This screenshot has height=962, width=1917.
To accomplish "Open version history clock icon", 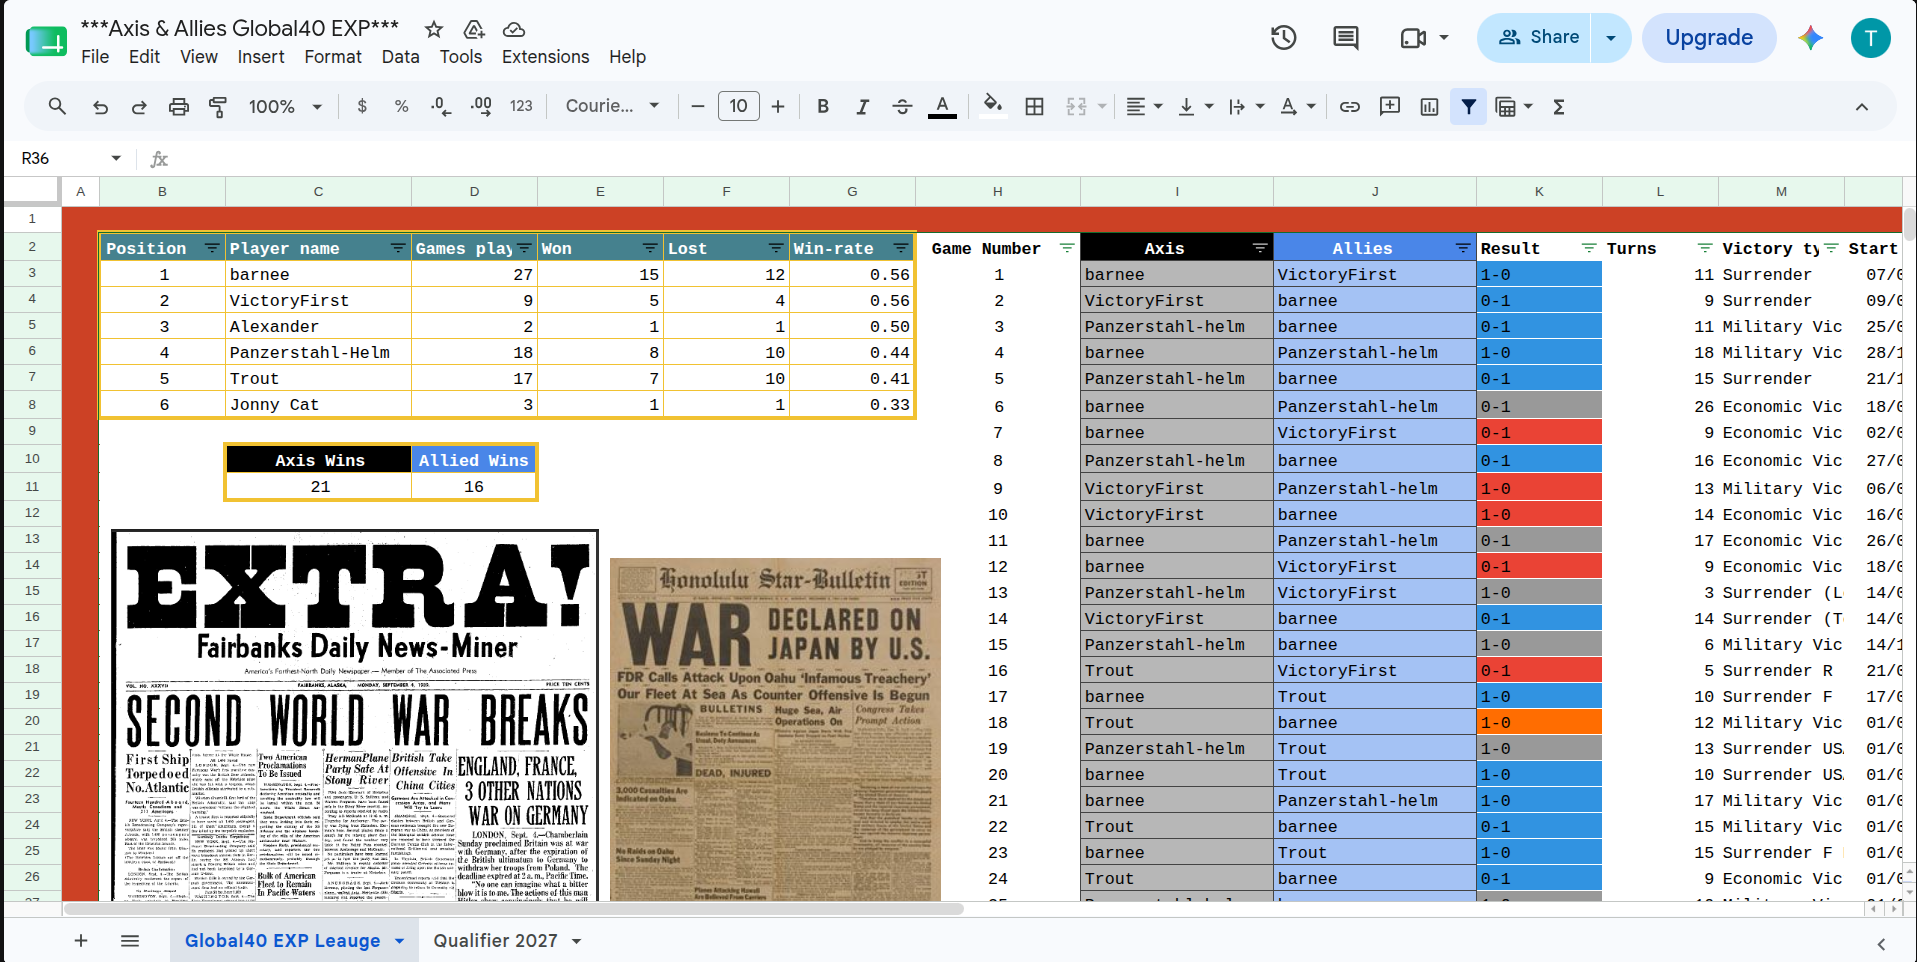I will pos(1284,38).
